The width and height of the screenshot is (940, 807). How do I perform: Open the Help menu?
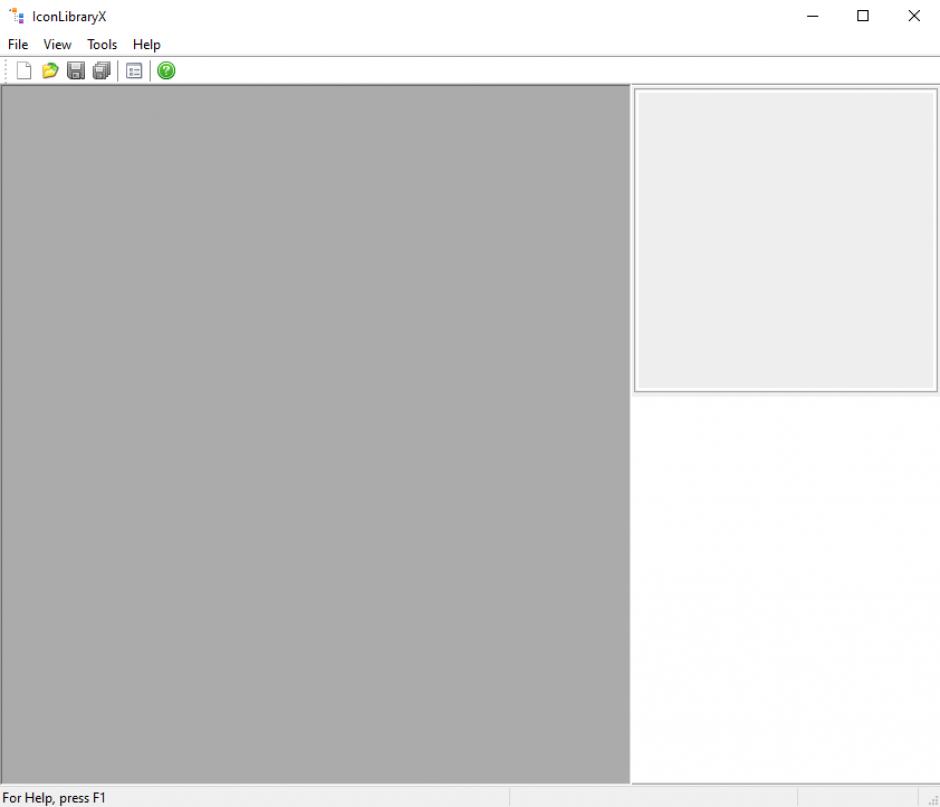tap(147, 44)
